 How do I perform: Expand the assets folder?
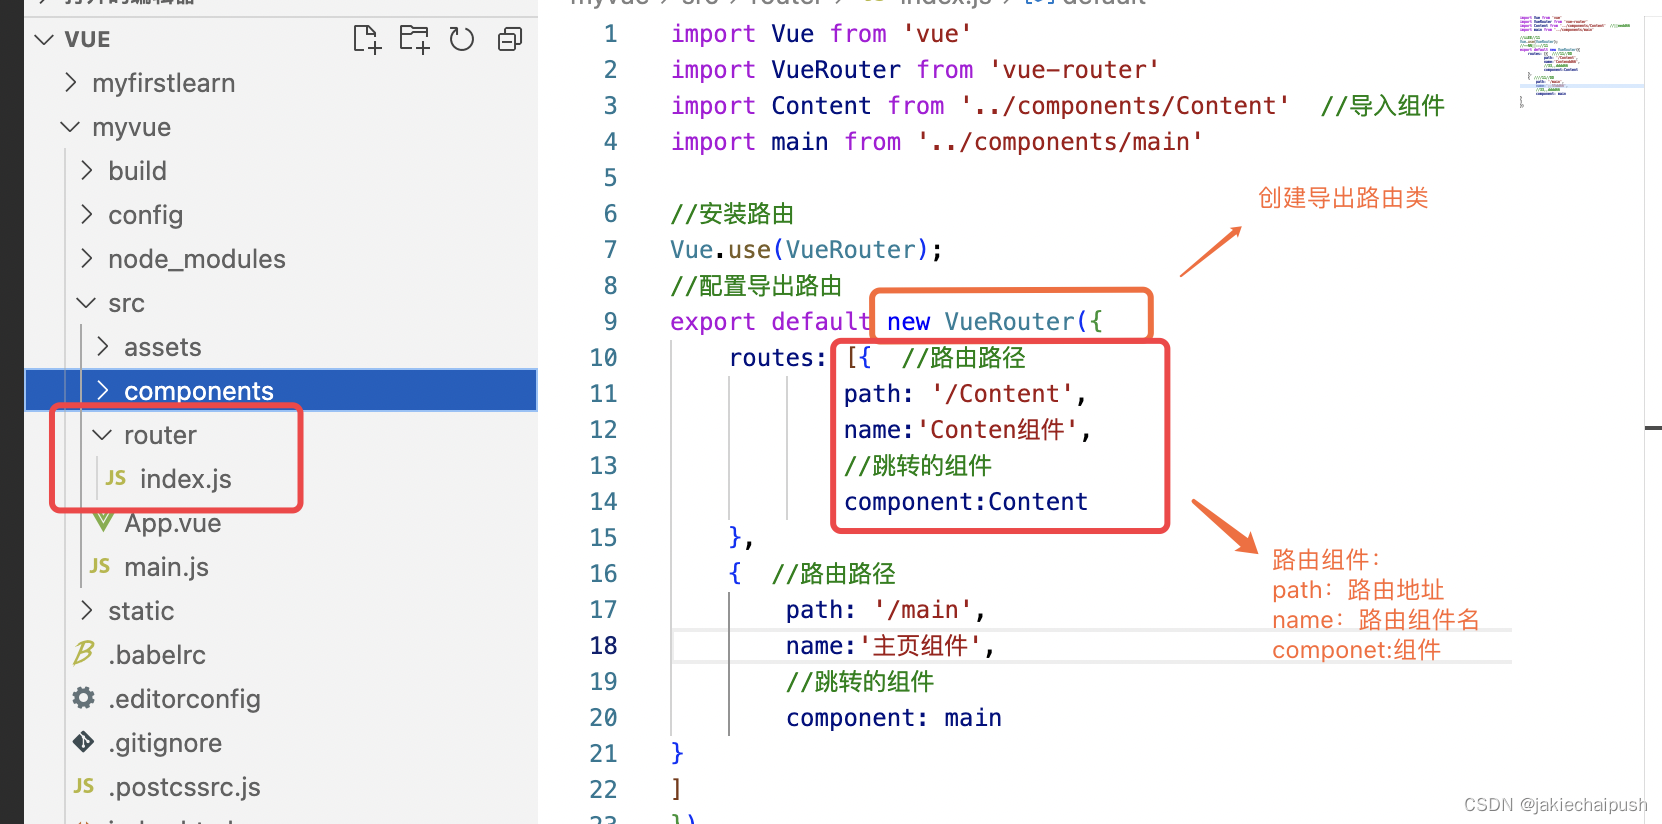click(102, 347)
